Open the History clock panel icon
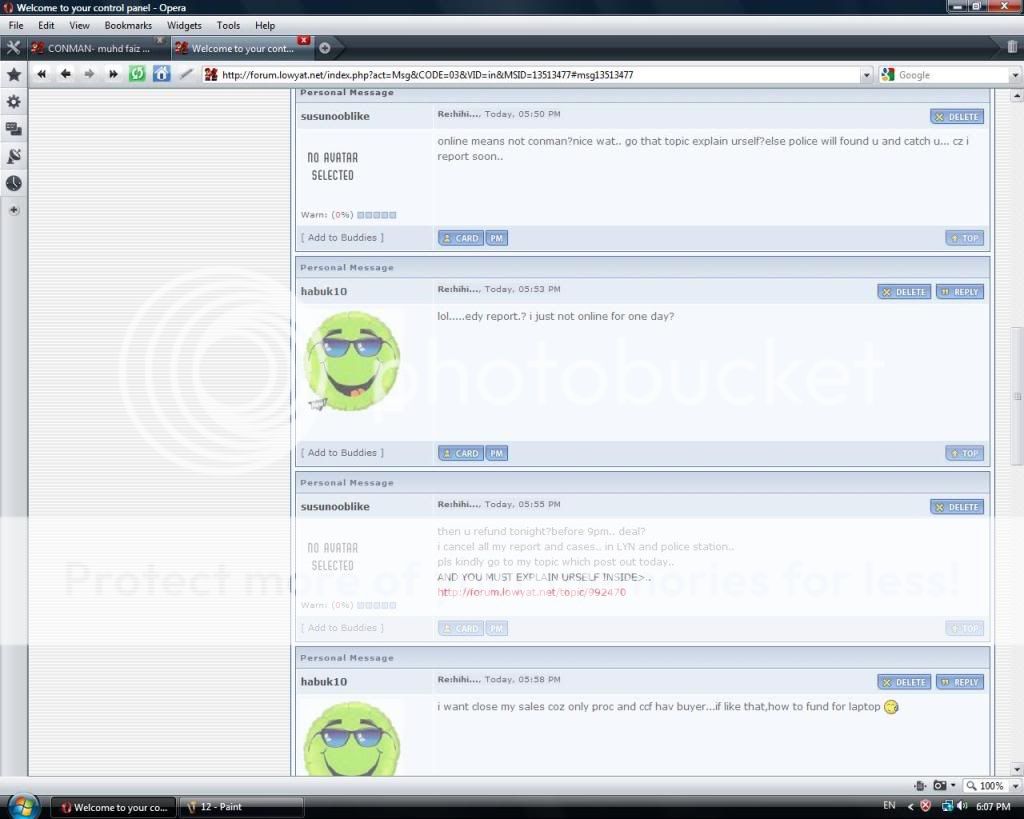 [x=14, y=183]
